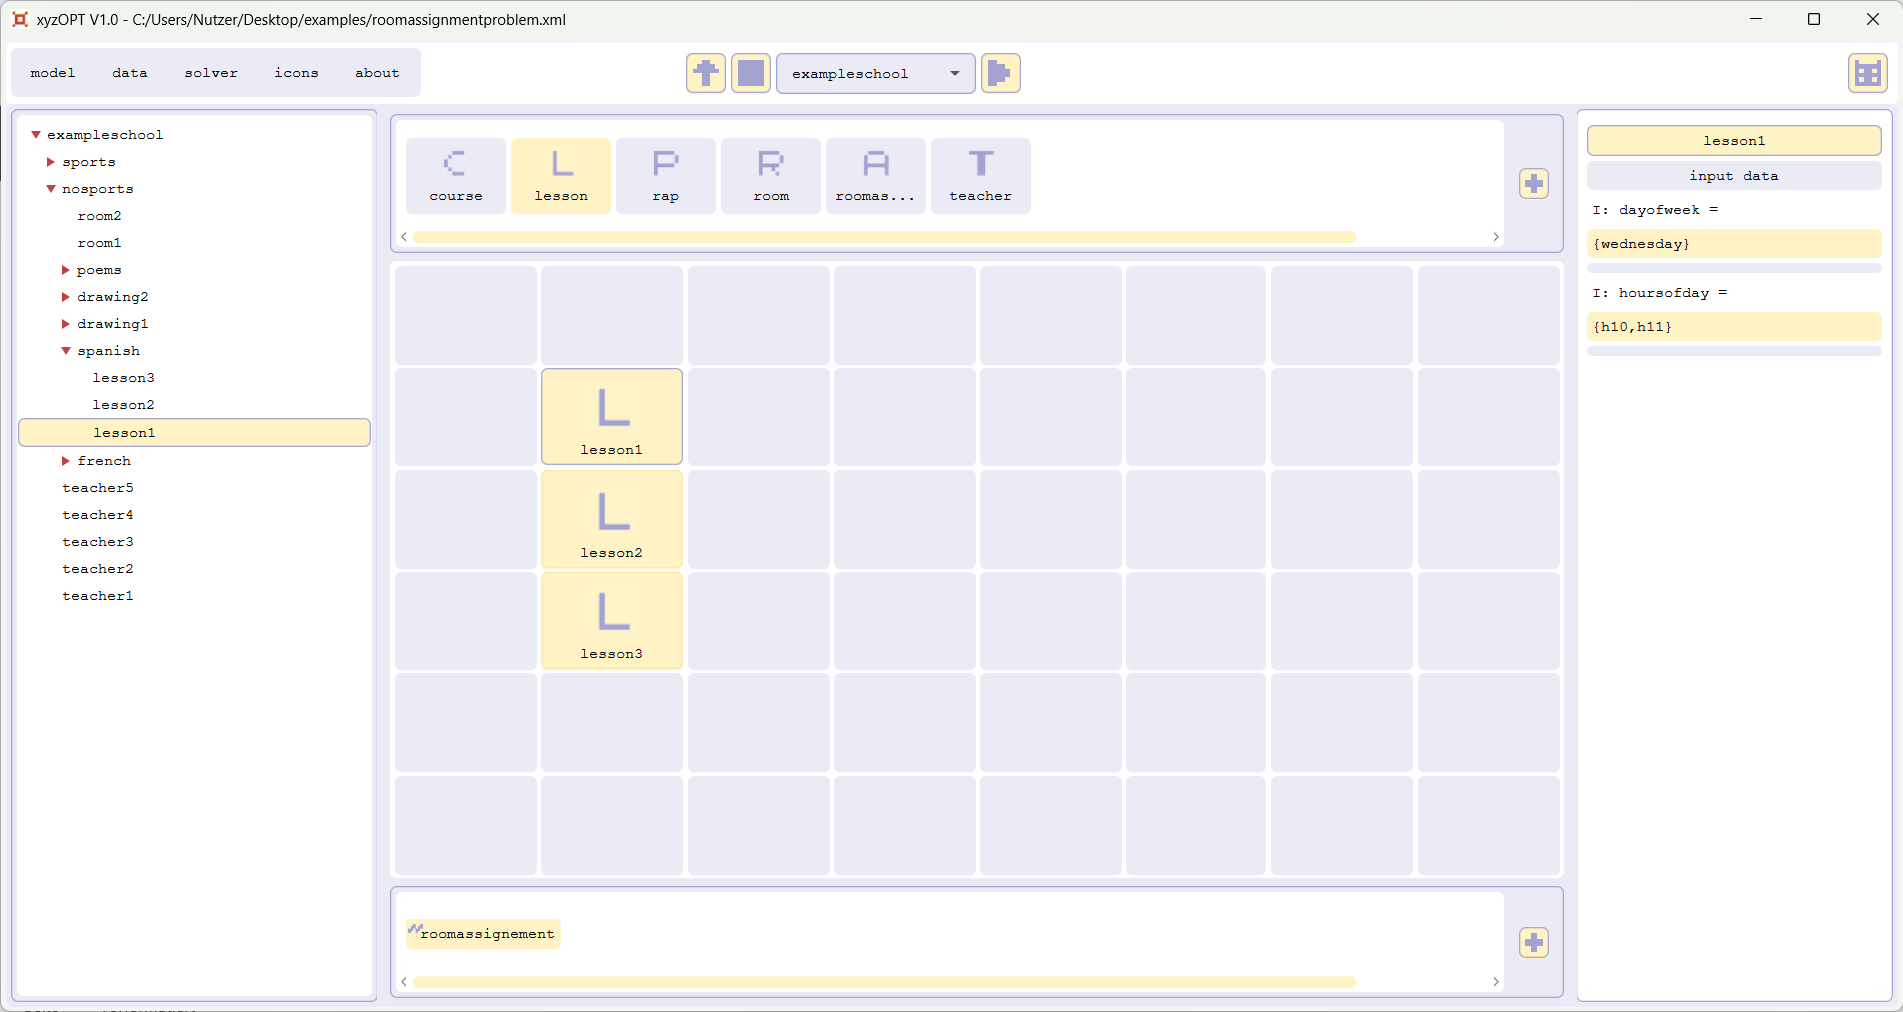Open the icons menu
The width and height of the screenshot is (1903, 1012).
pyautogui.click(x=297, y=73)
